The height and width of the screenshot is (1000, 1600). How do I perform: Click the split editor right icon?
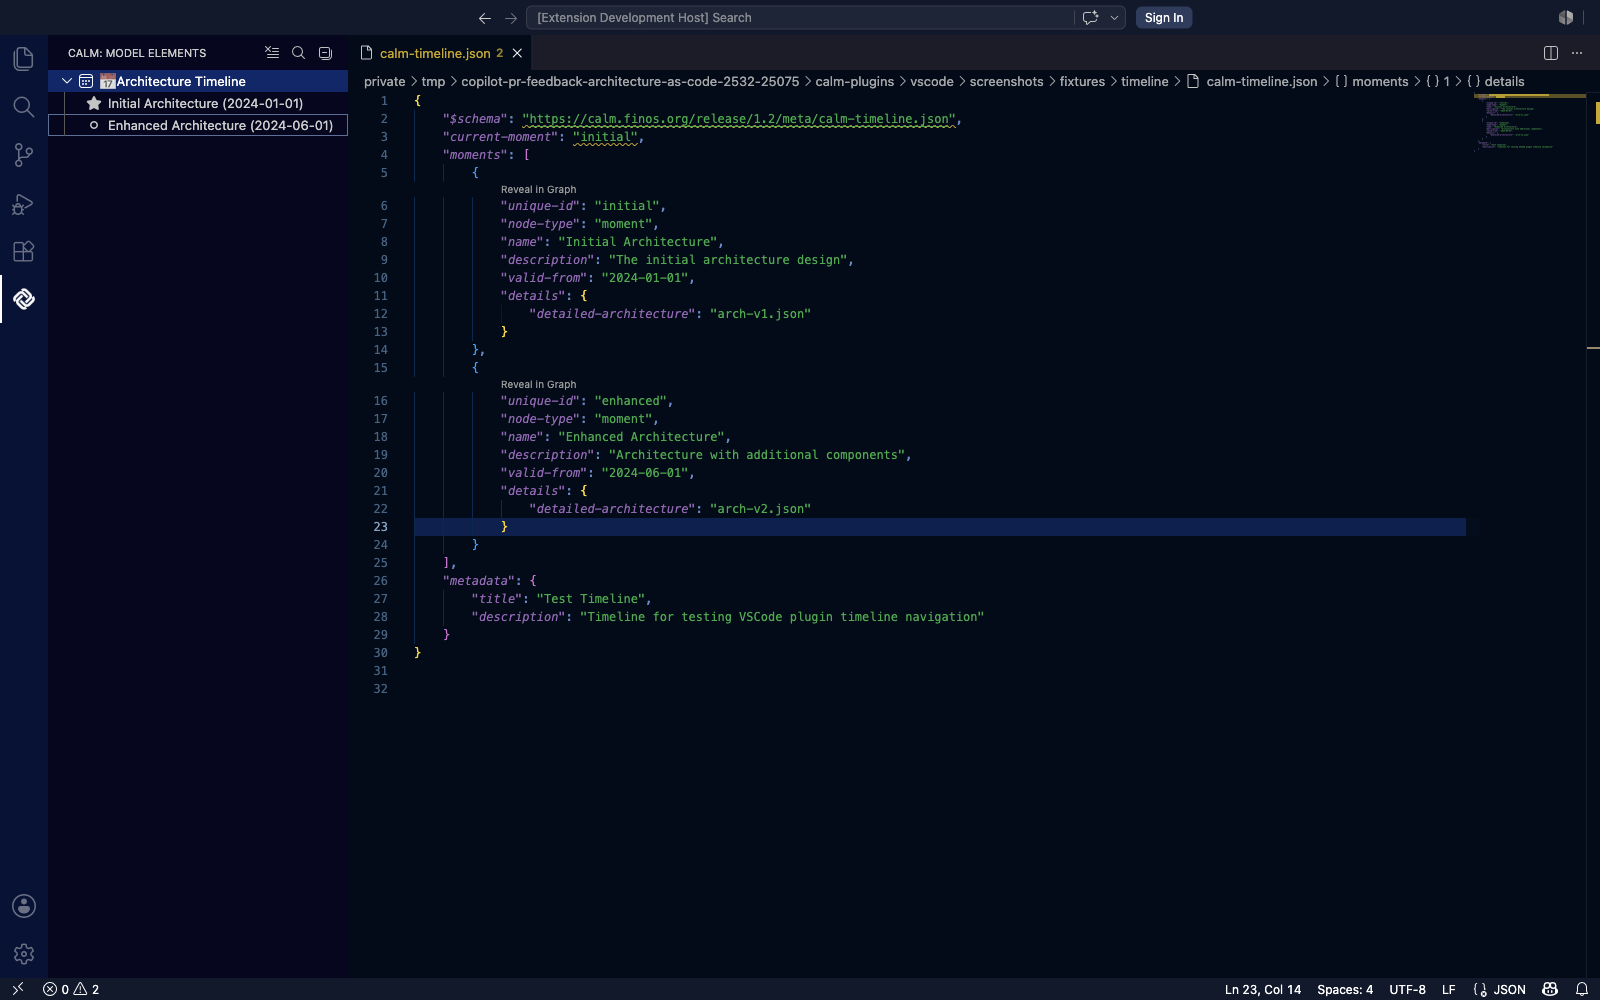pyautogui.click(x=1551, y=53)
